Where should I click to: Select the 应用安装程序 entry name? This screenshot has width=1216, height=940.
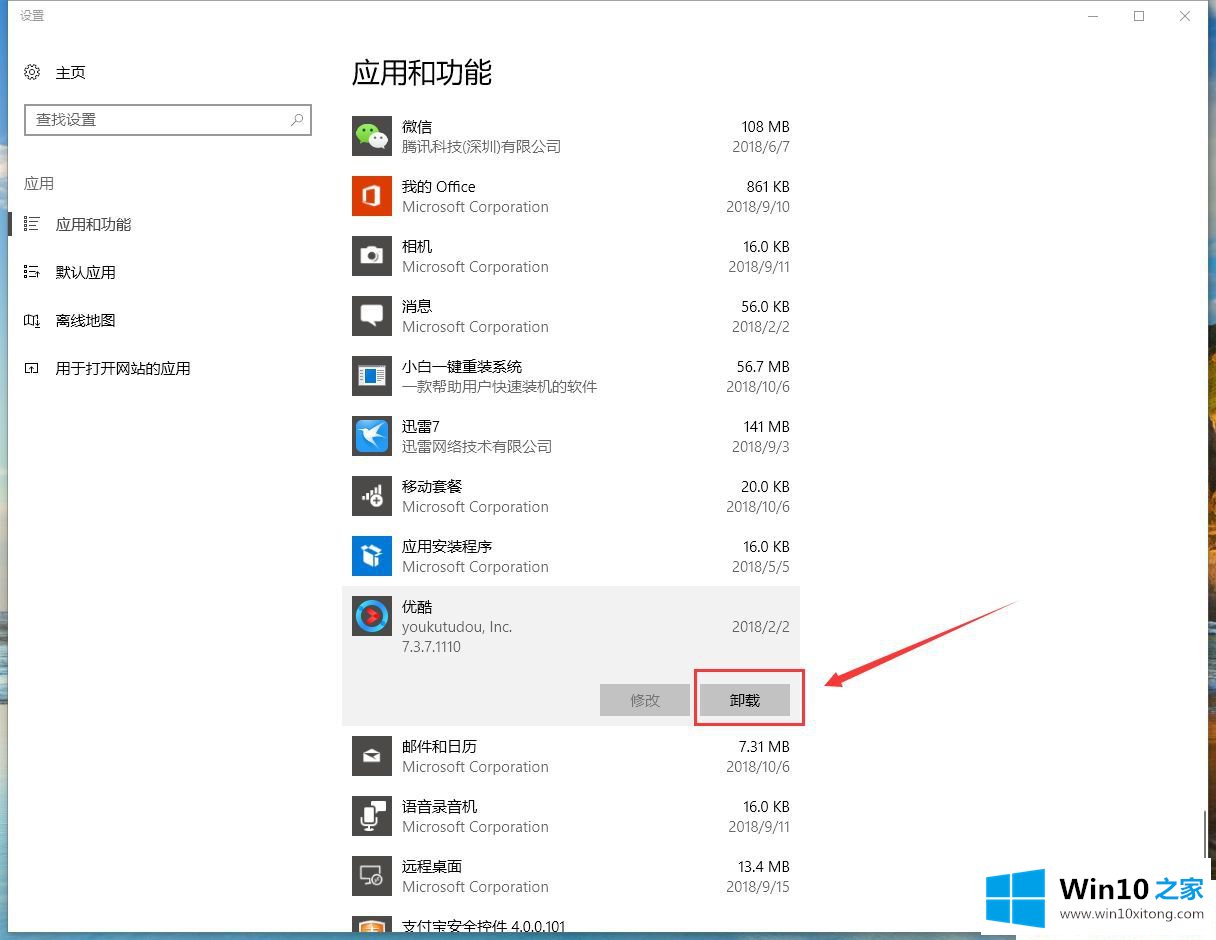pos(447,546)
